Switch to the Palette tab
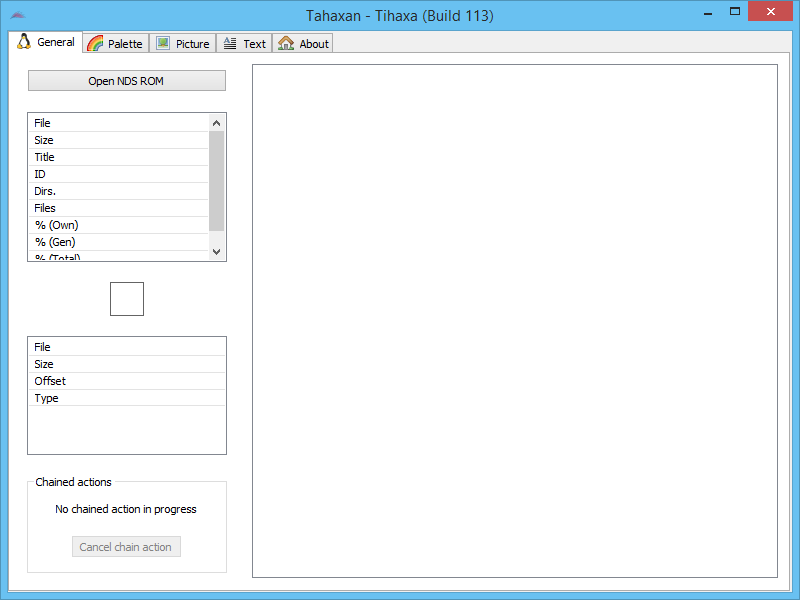Viewport: 800px width, 600px height. (116, 43)
